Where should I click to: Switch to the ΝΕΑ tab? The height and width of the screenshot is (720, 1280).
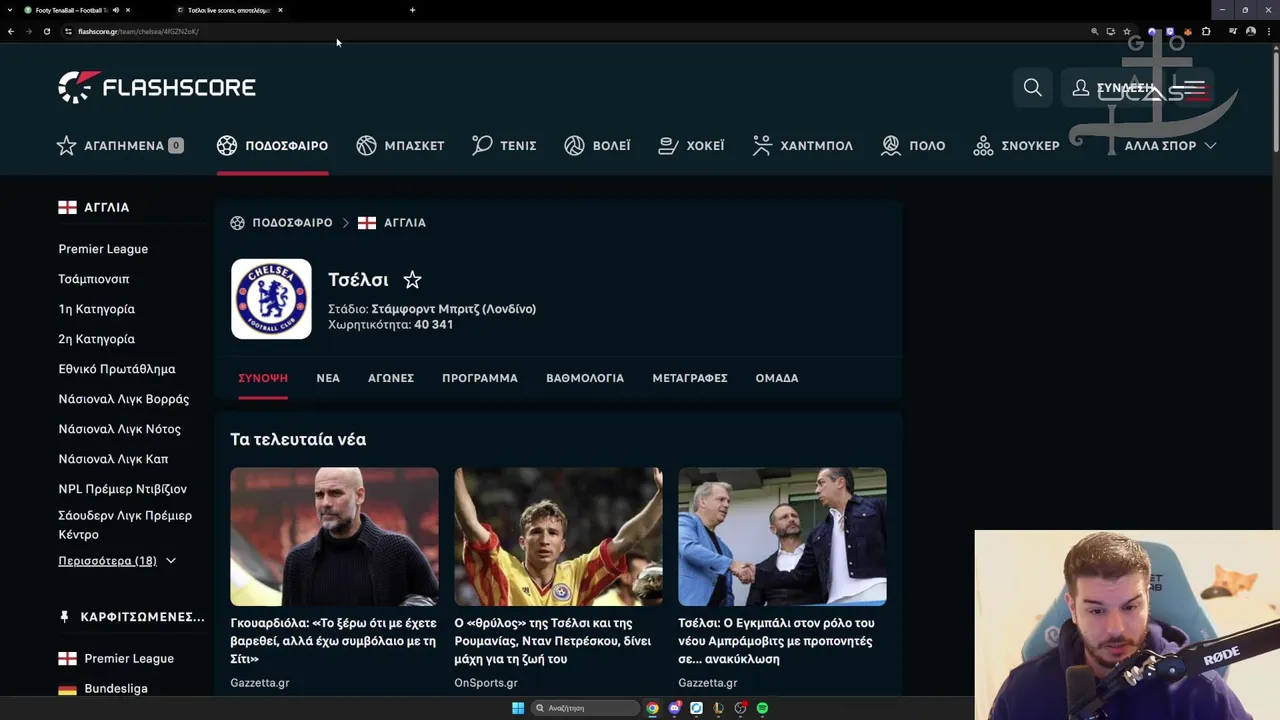pyautogui.click(x=328, y=378)
